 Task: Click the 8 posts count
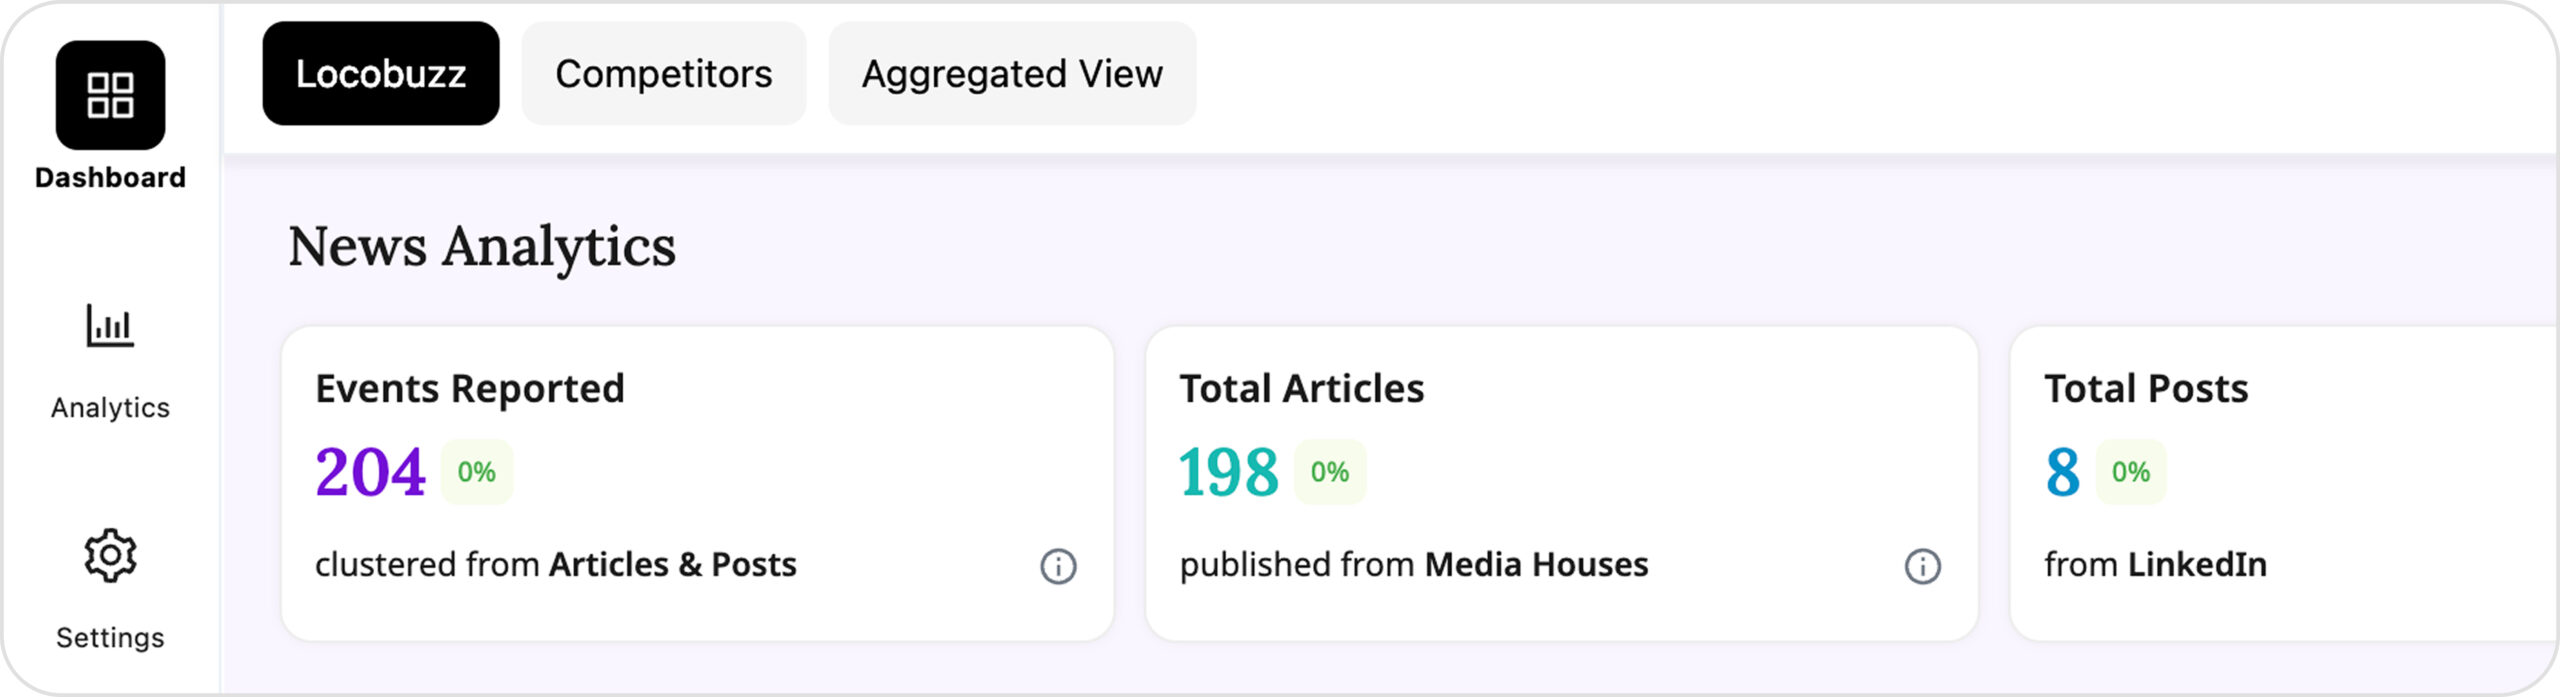pyautogui.click(x=2062, y=472)
